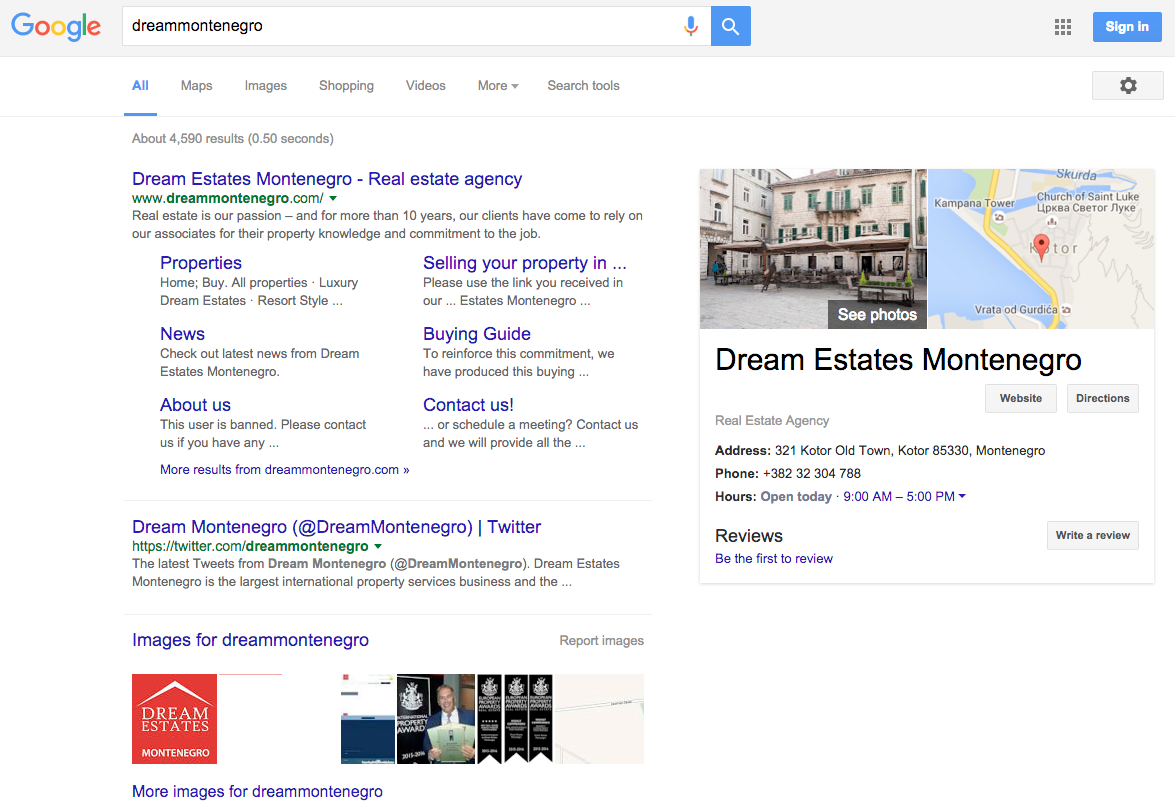Expand the More search categories dropdown
1175x803 pixels.
(x=497, y=85)
